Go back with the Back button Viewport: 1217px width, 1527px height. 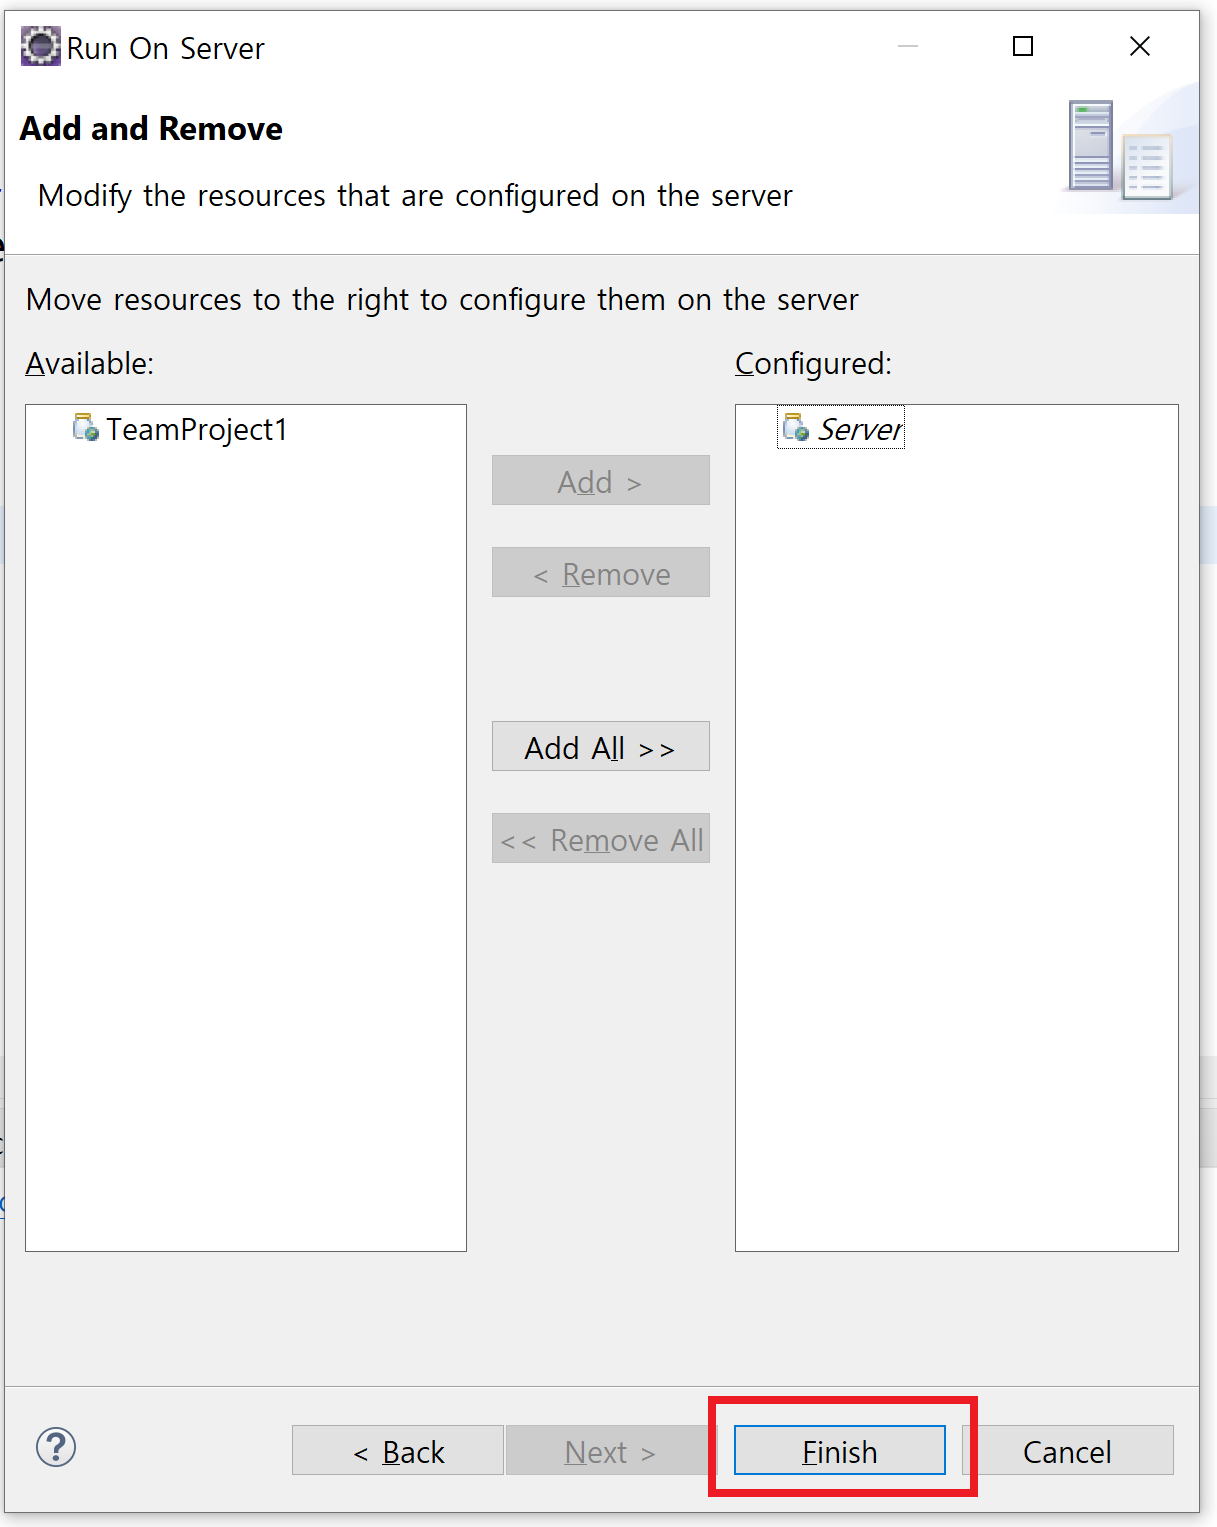398,1450
